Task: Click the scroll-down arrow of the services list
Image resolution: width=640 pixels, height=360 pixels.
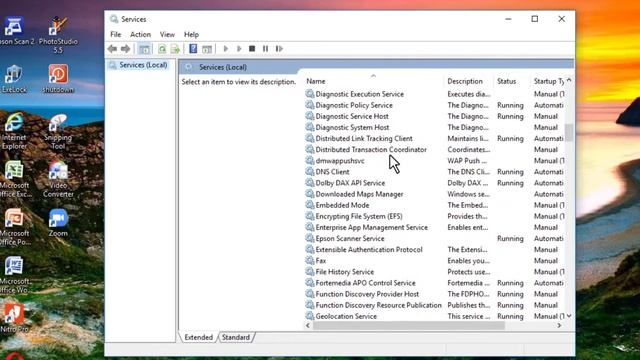Action: click(x=569, y=316)
